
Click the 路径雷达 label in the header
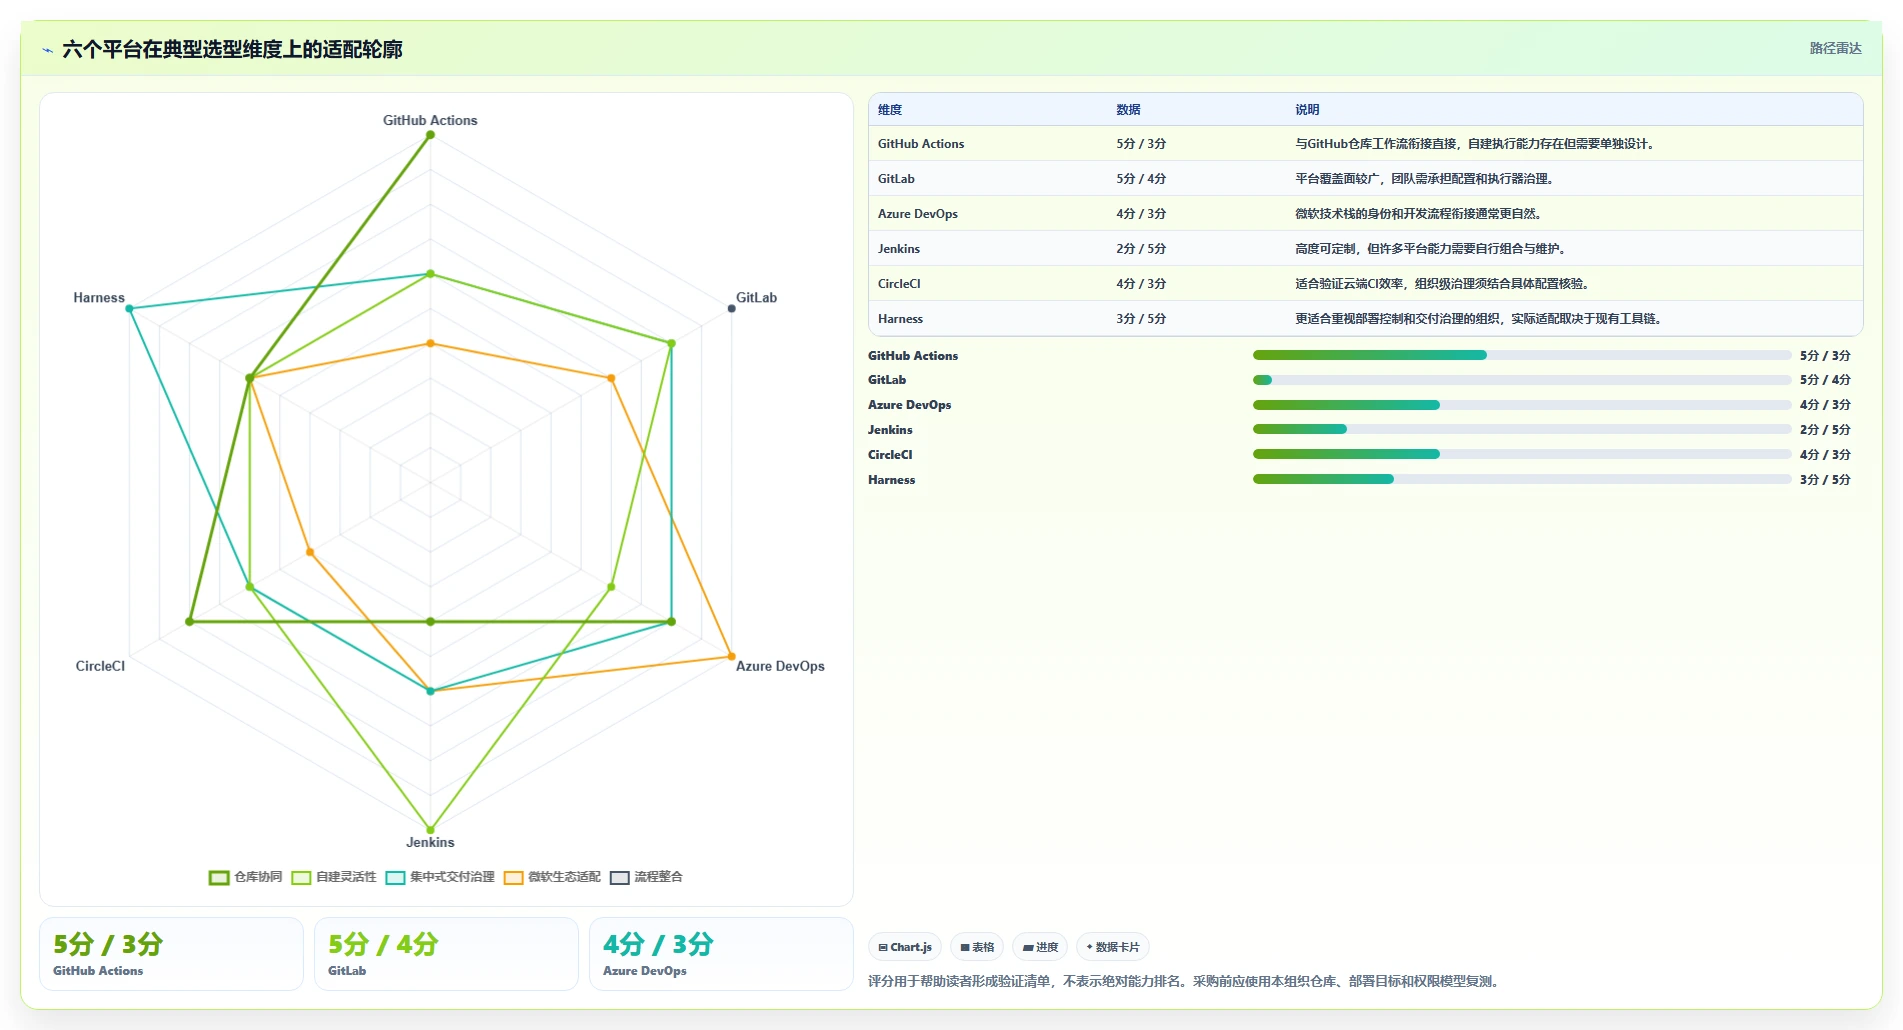click(1835, 48)
